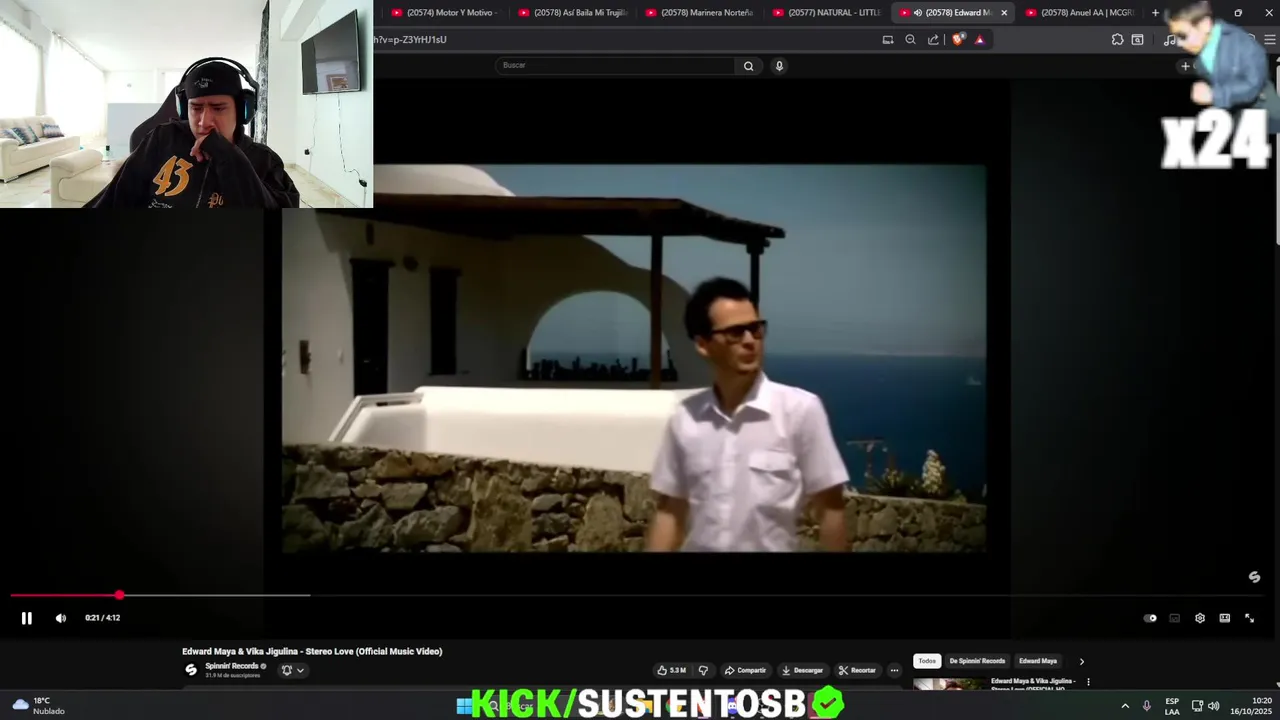The height and width of the screenshot is (720, 1280).
Task: Open Brave Shields lion icon
Action: (958, 40)
